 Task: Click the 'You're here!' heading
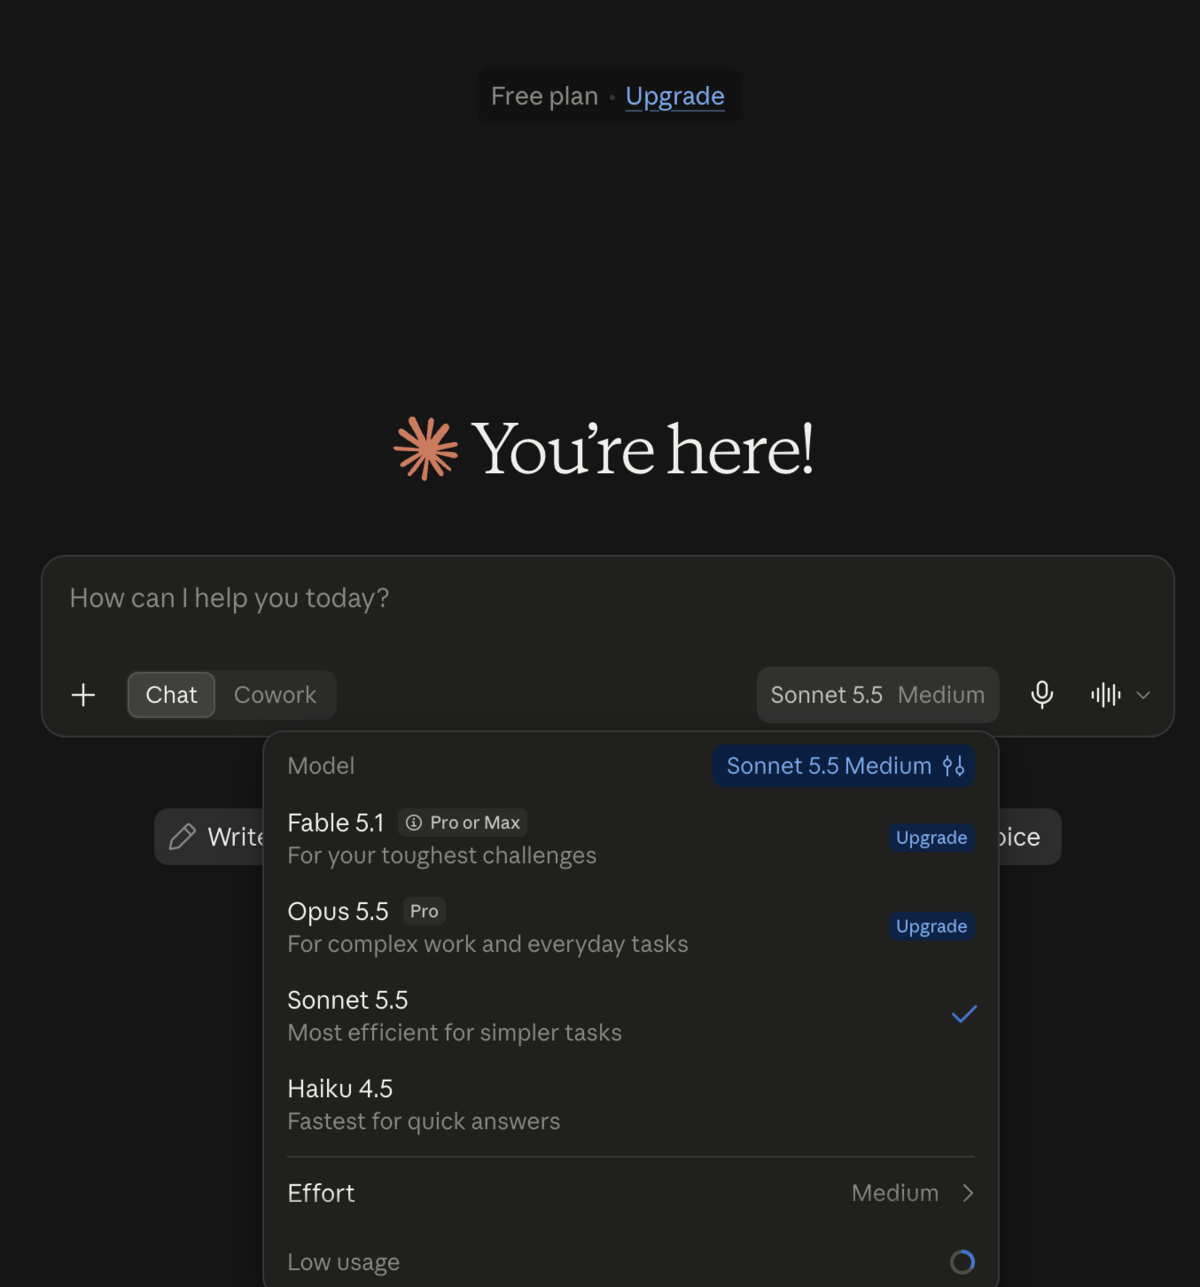pyautogui.click(x=643, y=449)
